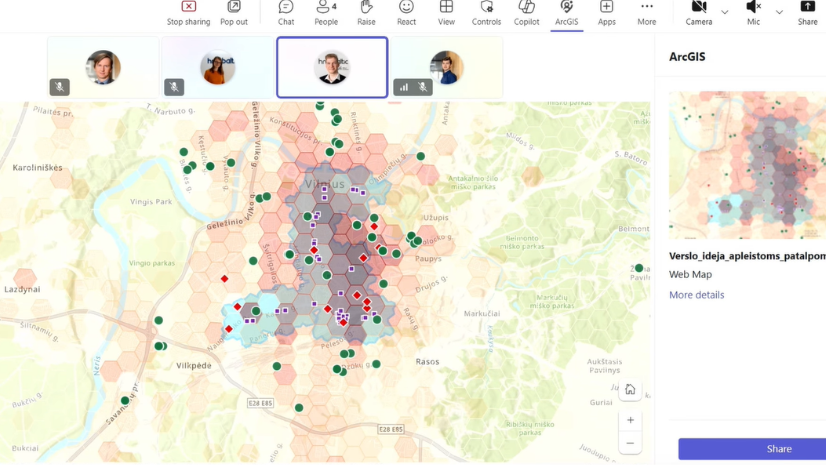Screen dimensions: 826x465
Task: Click the Paupys map label
Action: point(428,259)
